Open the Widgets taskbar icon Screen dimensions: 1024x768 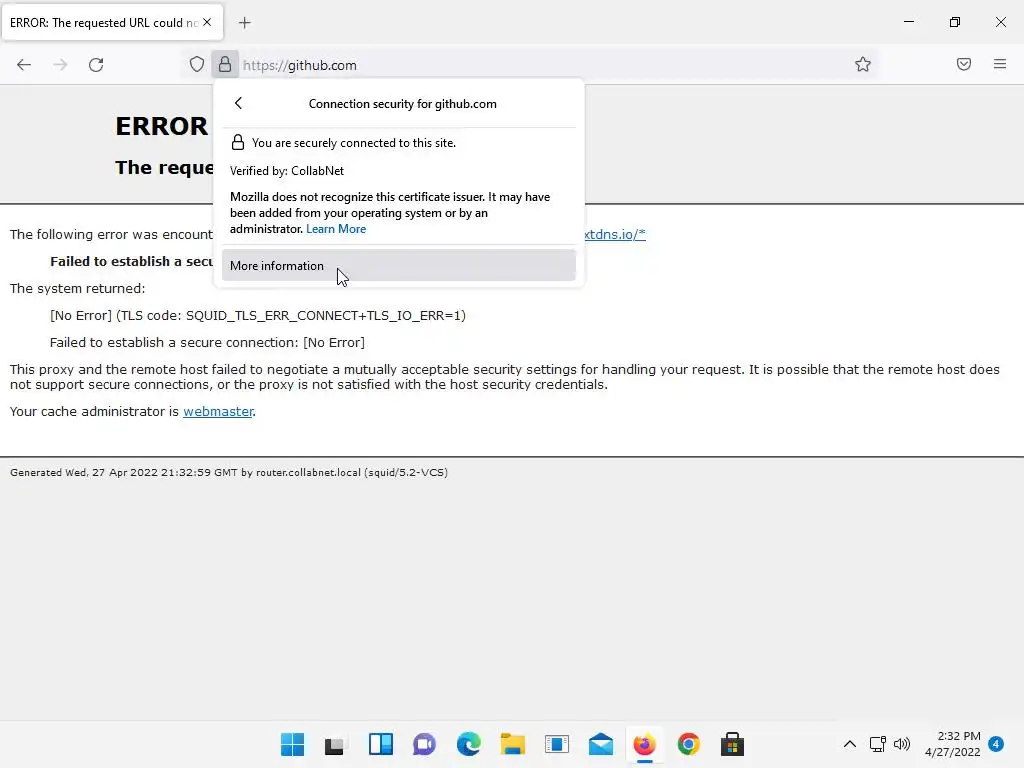(x=381, y=744)
